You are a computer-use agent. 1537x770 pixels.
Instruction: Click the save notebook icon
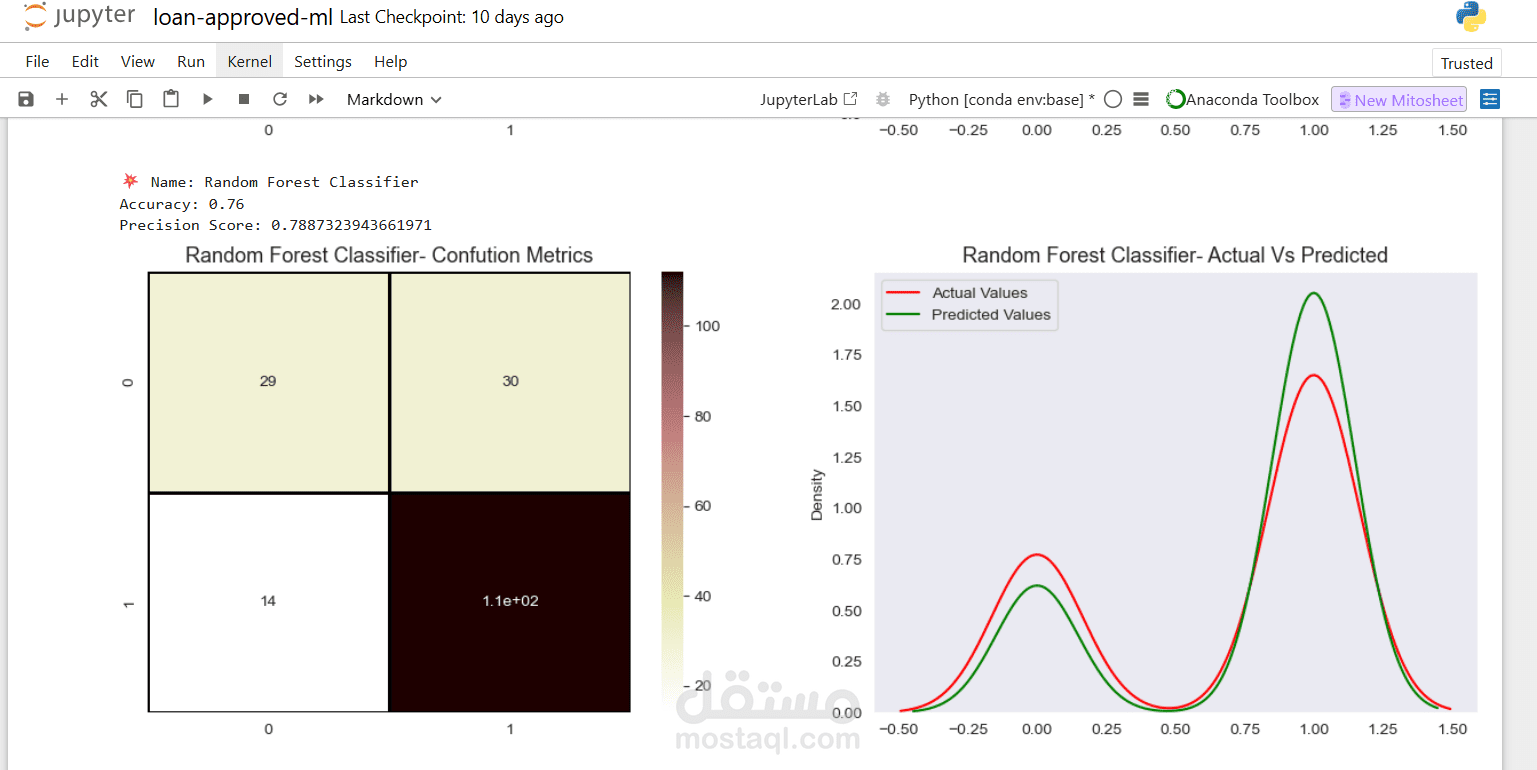[x=26, y=99]
